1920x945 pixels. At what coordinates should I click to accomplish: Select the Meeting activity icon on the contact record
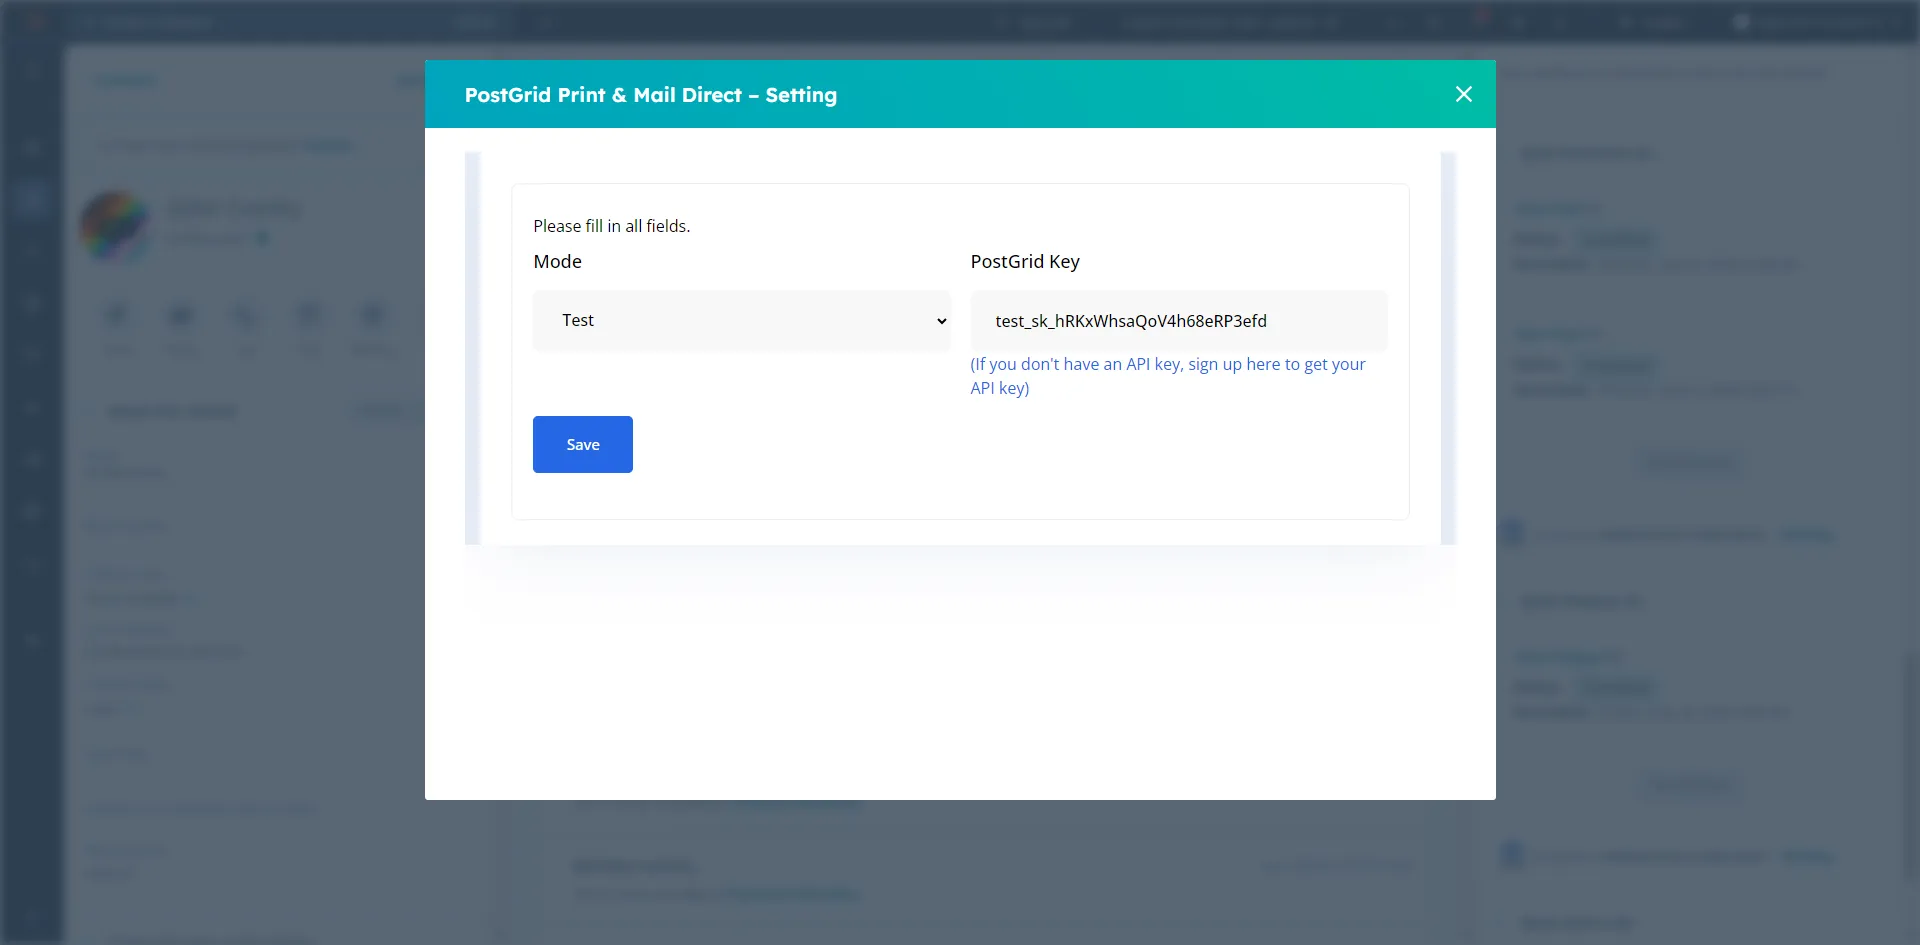click(x=371, y=318)
